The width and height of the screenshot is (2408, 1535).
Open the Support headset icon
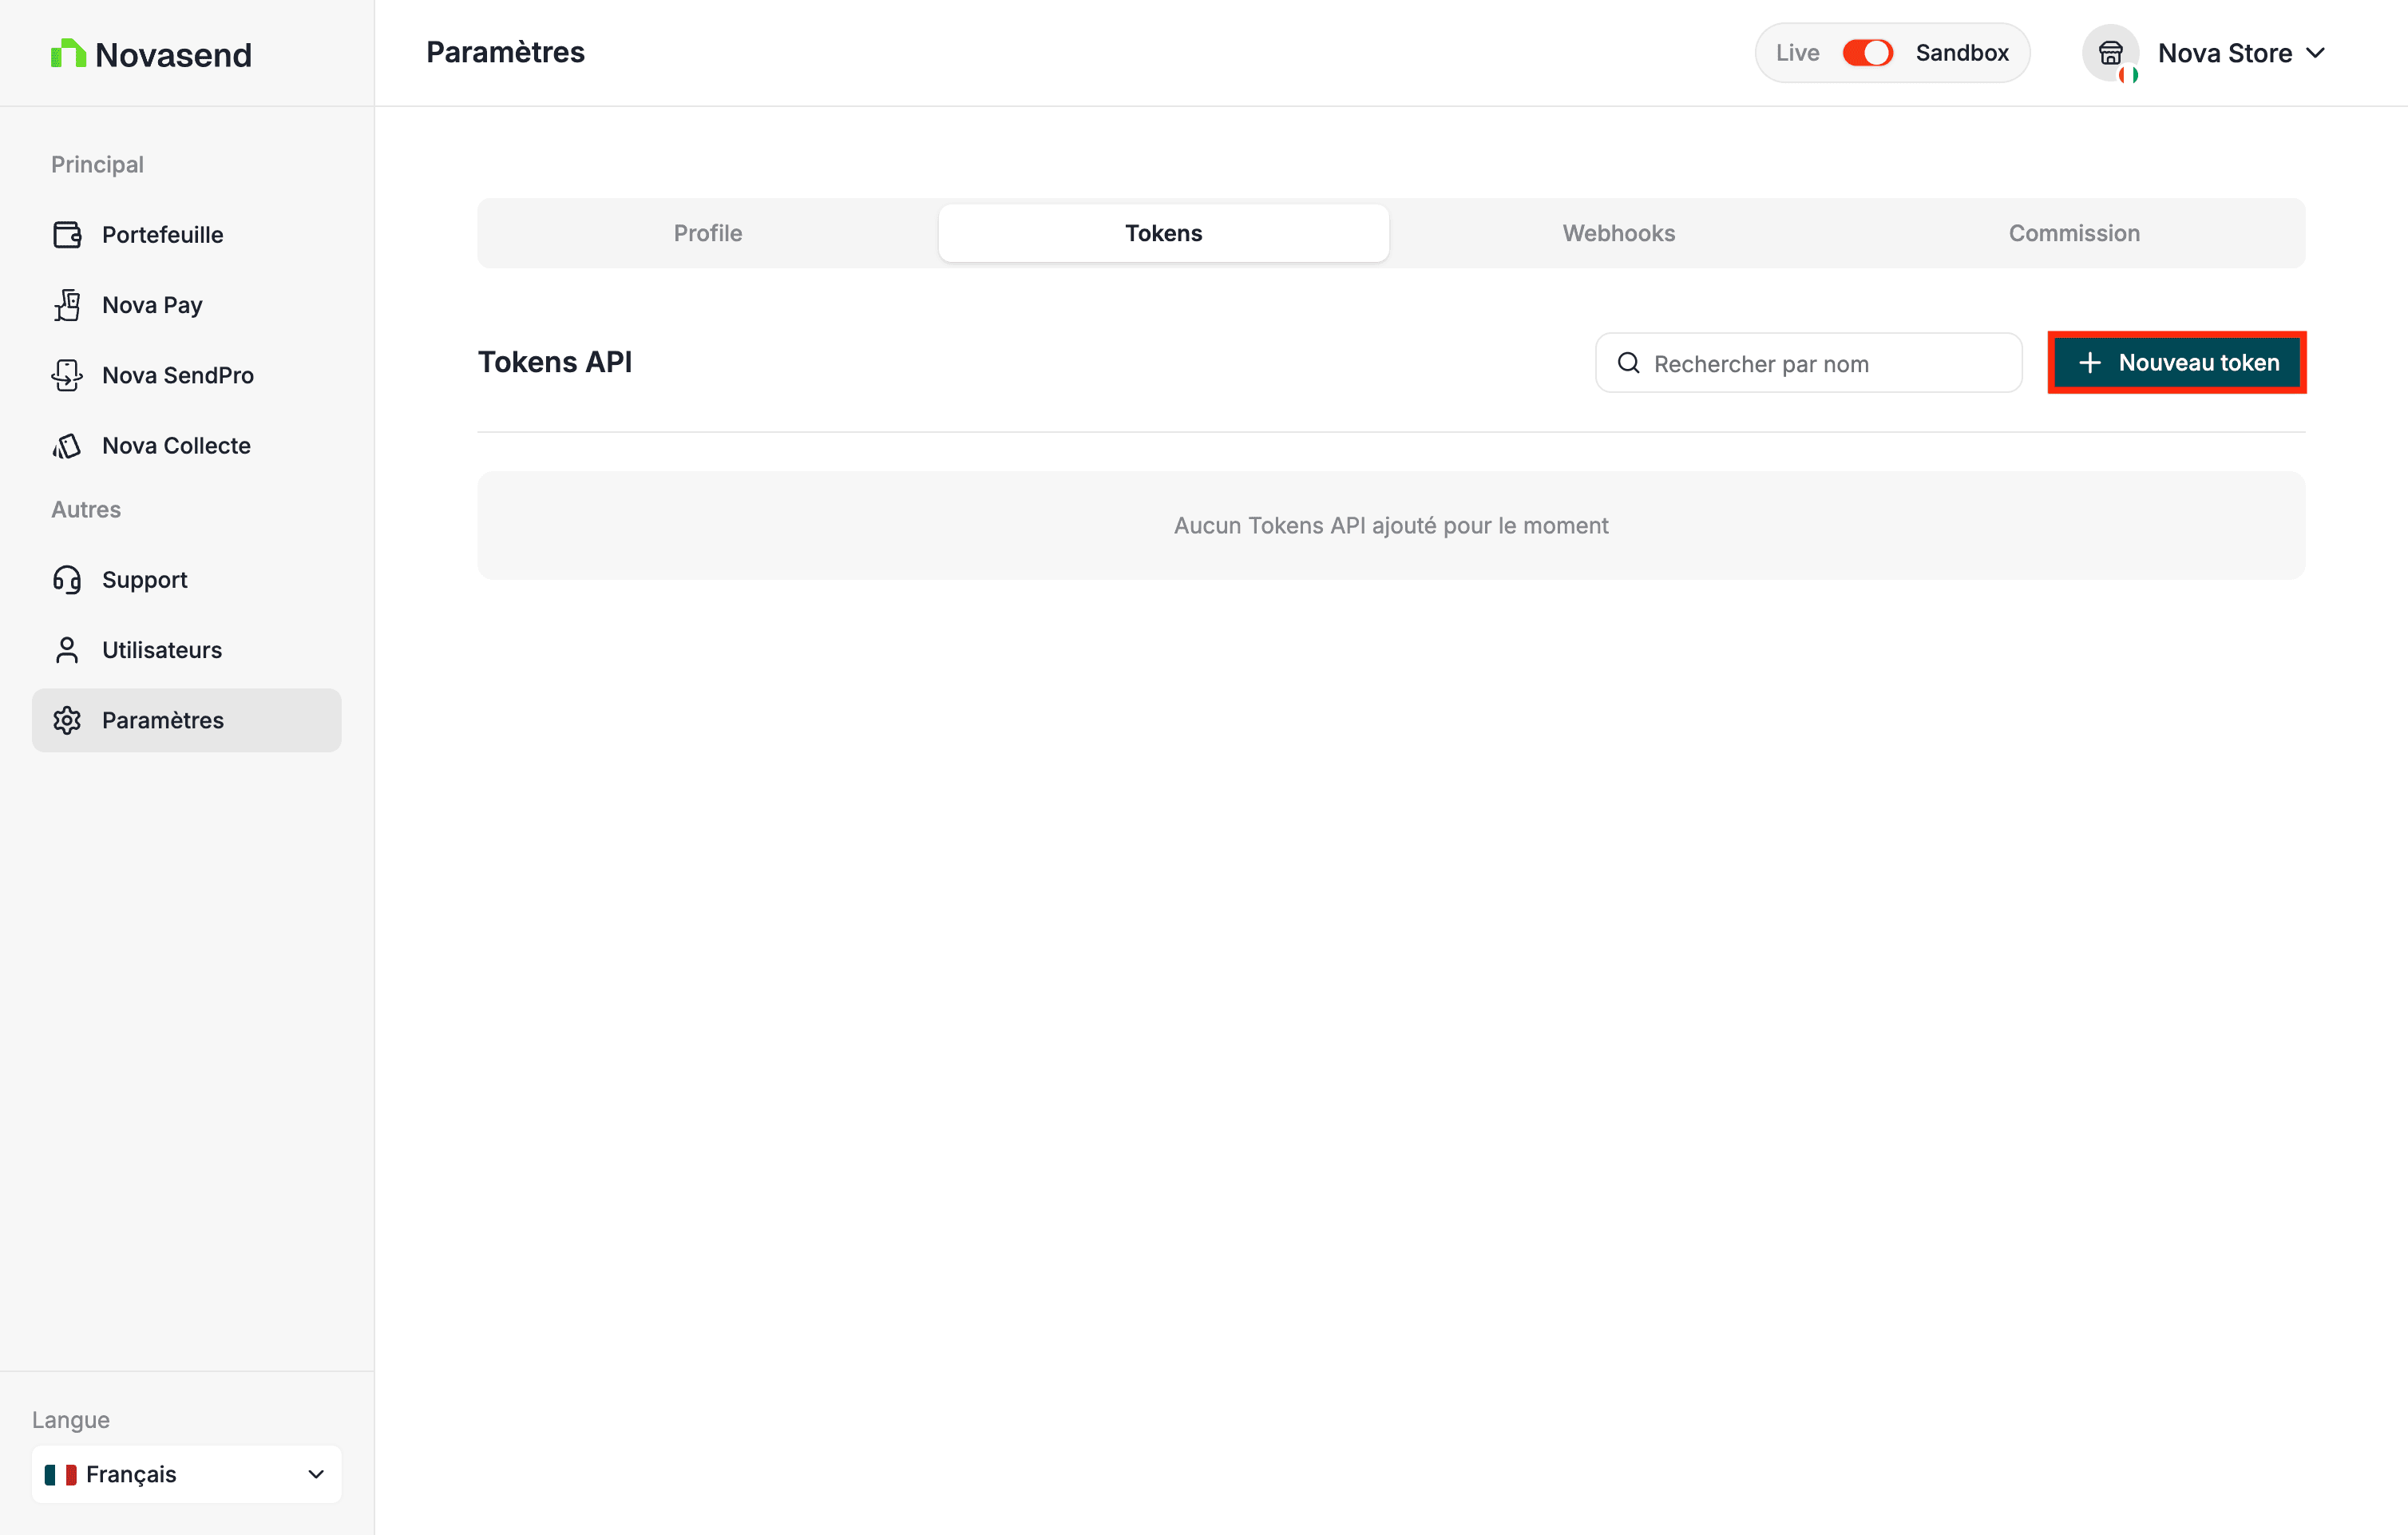tap(67, 580)
